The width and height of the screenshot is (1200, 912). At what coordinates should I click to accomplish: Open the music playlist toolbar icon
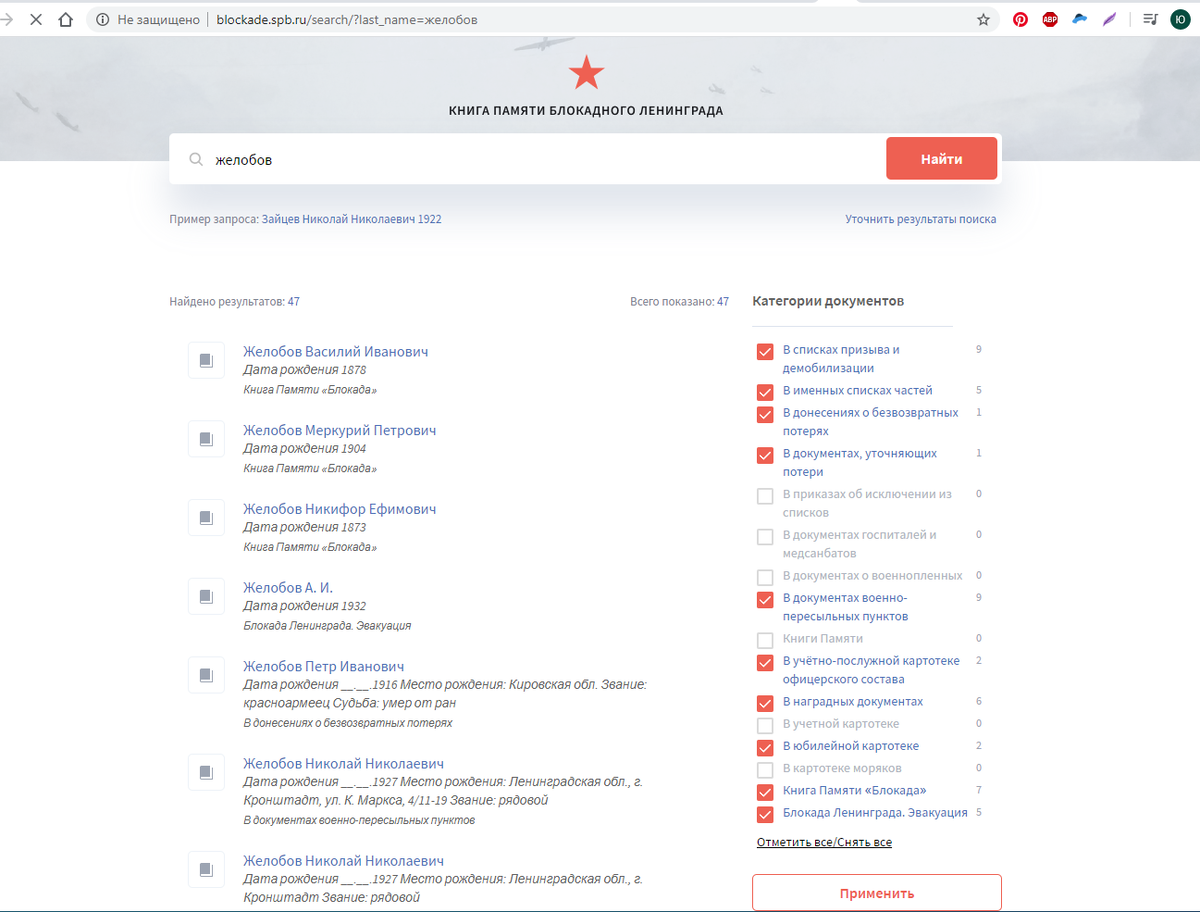click(1150, 19)
